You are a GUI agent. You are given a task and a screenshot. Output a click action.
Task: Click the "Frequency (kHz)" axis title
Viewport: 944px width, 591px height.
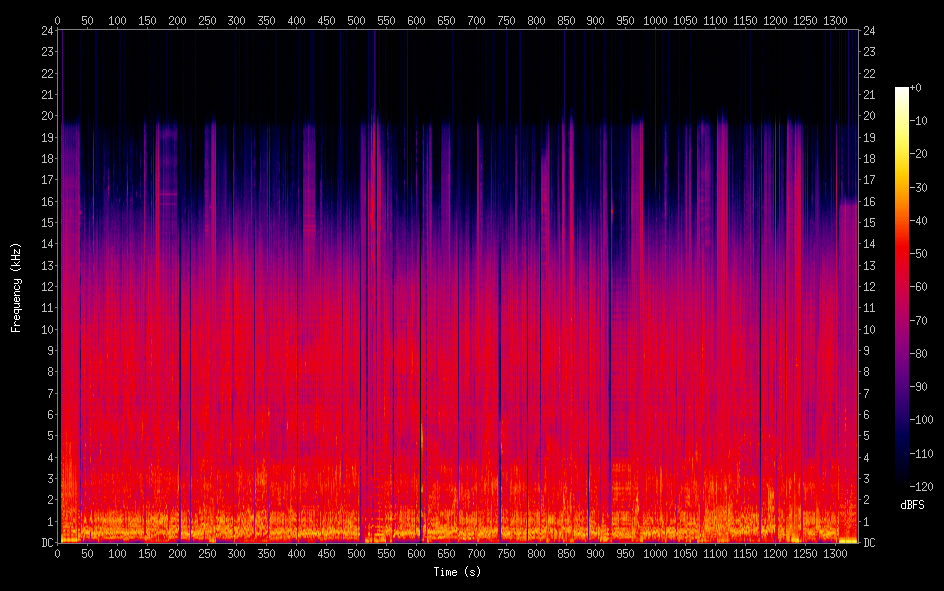click(x=16, y=287)
